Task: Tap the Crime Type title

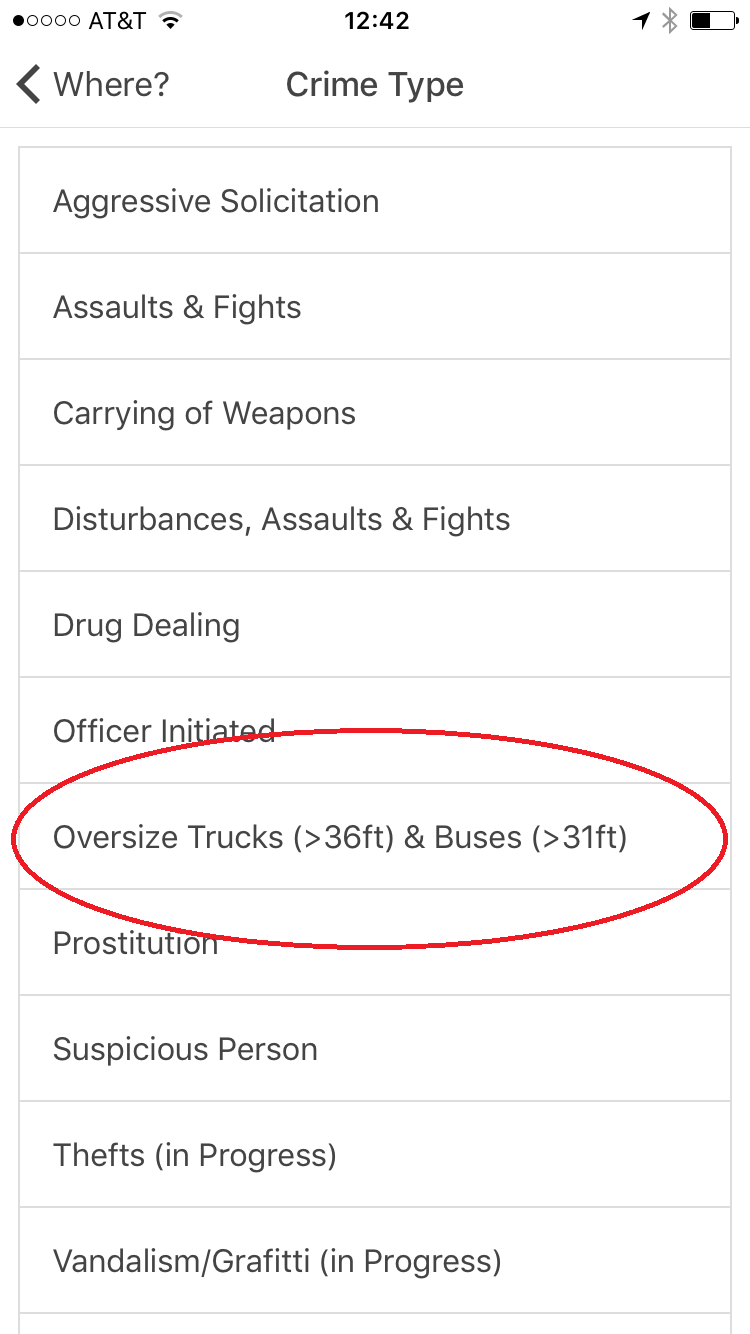Action: pos(375,85)
